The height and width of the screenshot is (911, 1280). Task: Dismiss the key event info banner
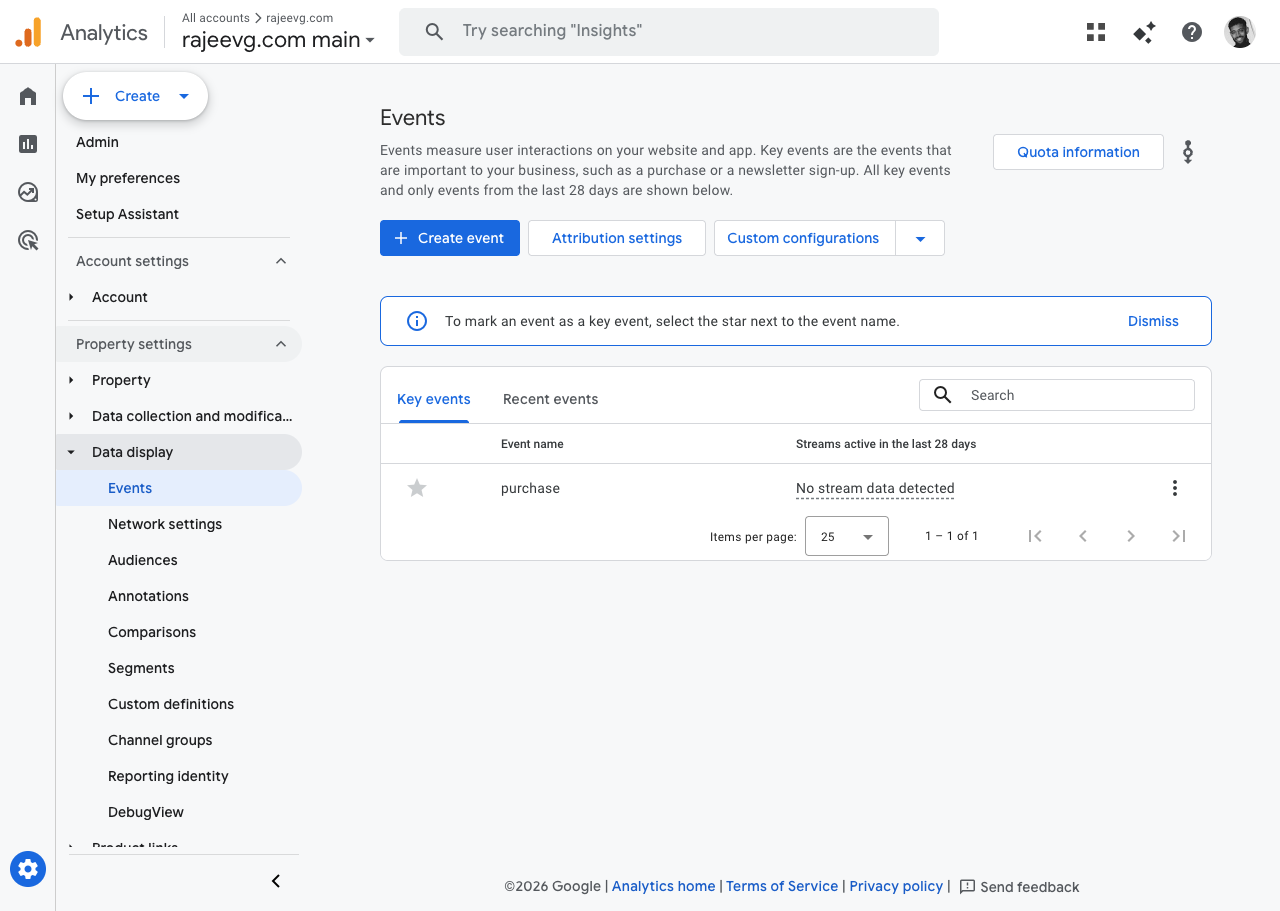pos(1153,321)
